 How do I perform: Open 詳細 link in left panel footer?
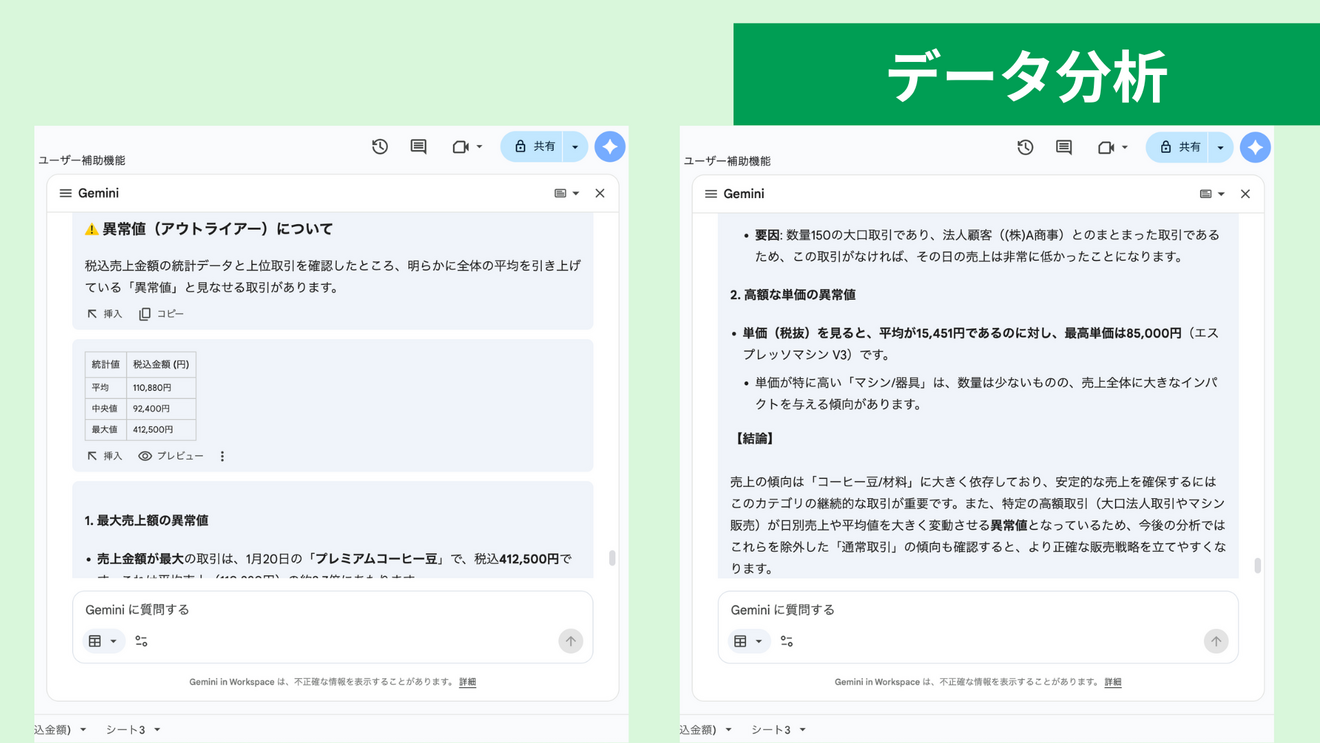click(x=468, y=682)
